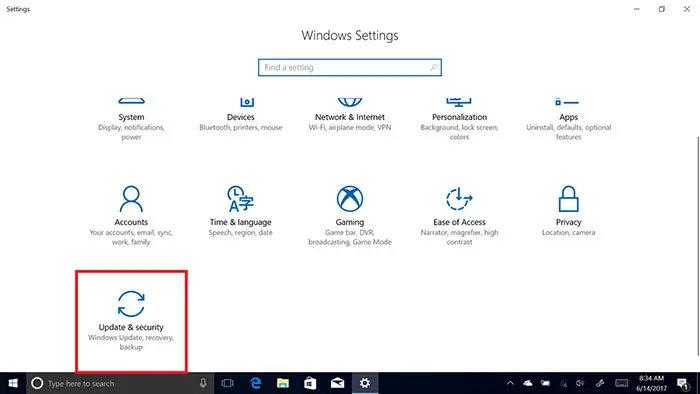Click the magnifier icon in the settings search box

tap(433, 67)
